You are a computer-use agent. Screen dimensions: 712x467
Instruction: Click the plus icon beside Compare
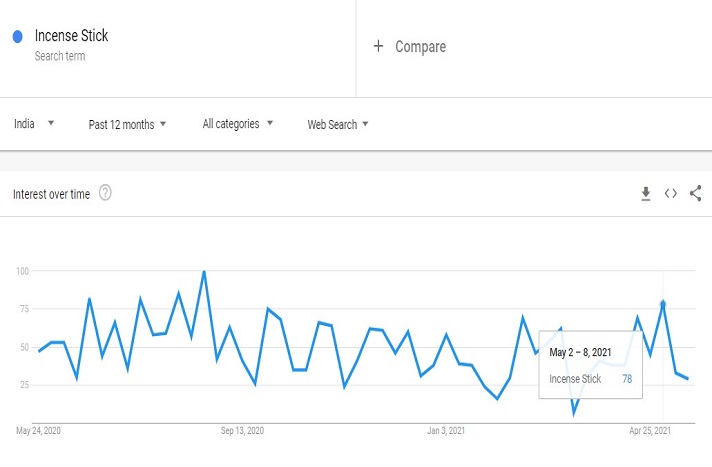click(378, 46)
